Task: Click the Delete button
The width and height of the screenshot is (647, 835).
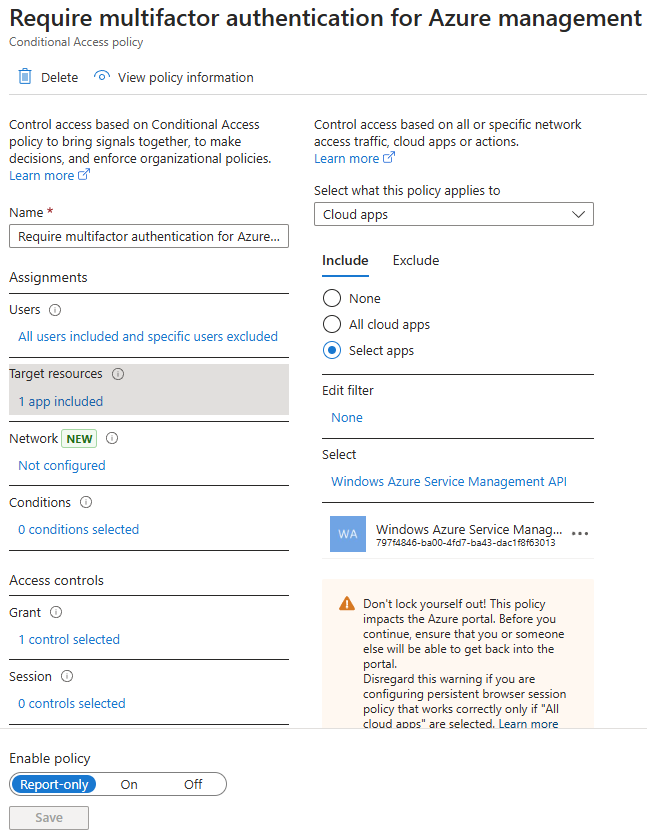Action: pyautogui.click(x=48, y=77)
